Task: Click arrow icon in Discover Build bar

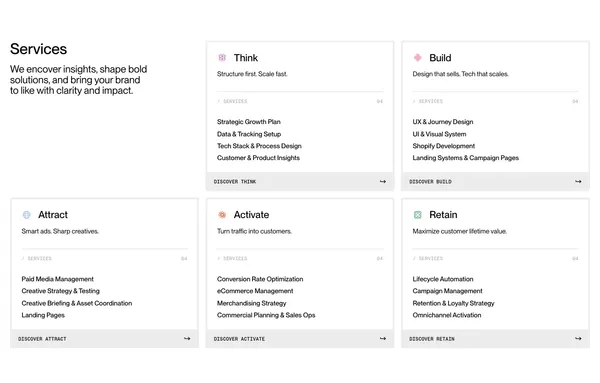Action: pos(578,181)
